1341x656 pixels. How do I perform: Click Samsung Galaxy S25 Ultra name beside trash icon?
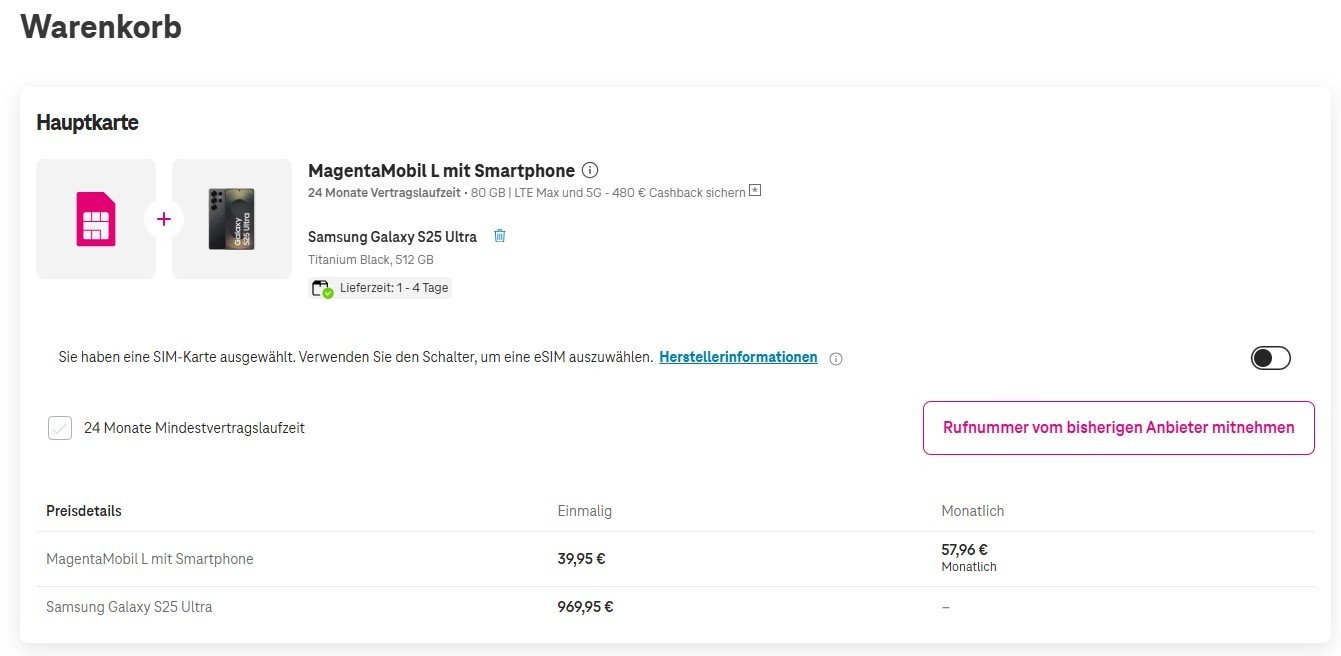[392, 237]
